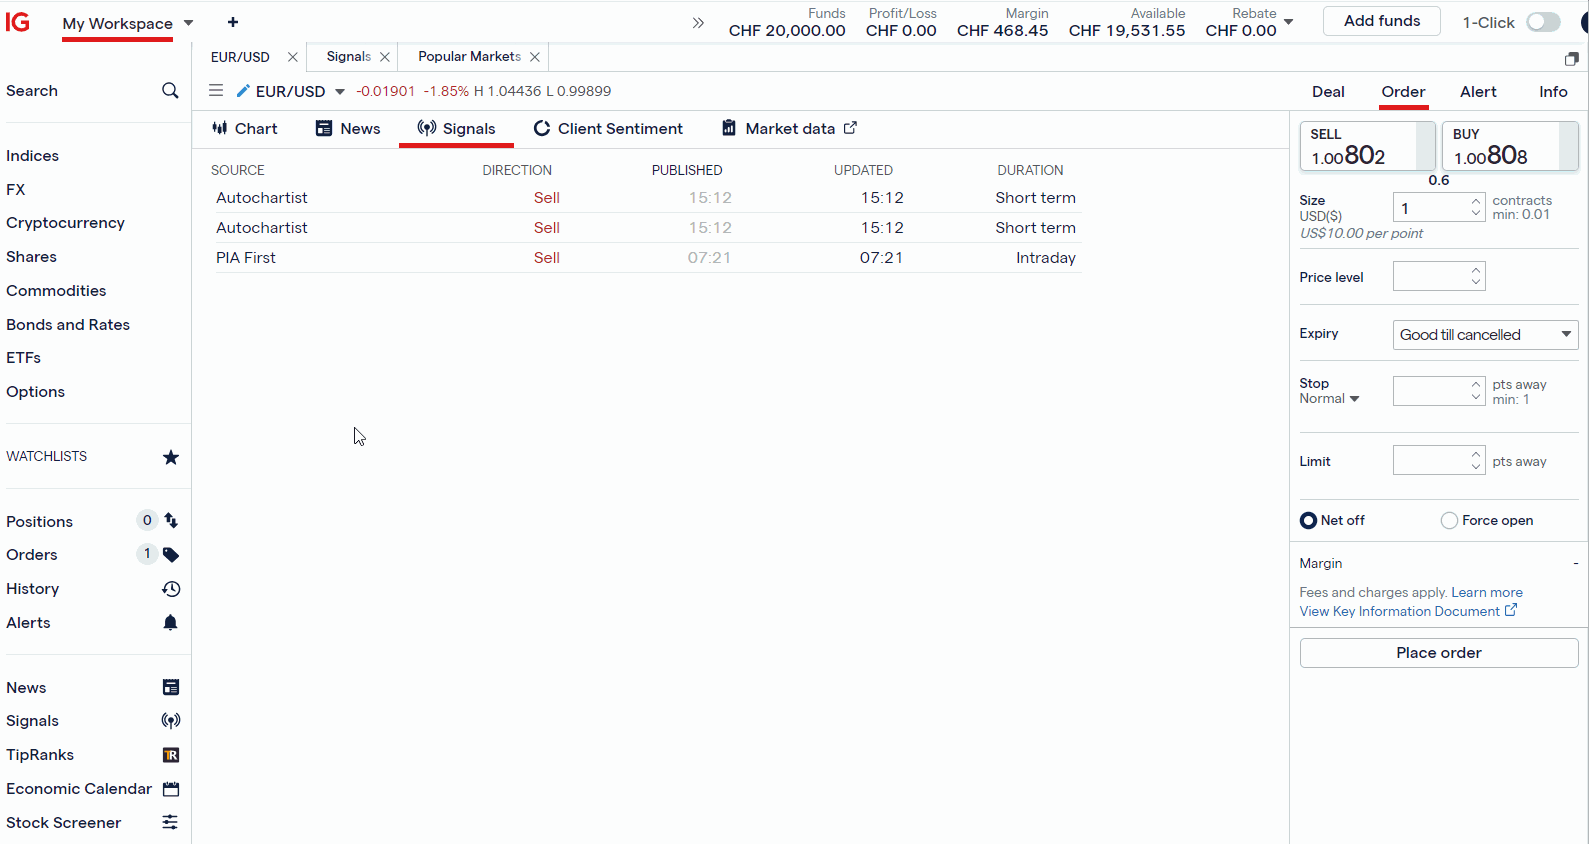The width and height of the screenshot is (1589, 844).
Task: Select the PIA First signal row
Action: point(647,258)
